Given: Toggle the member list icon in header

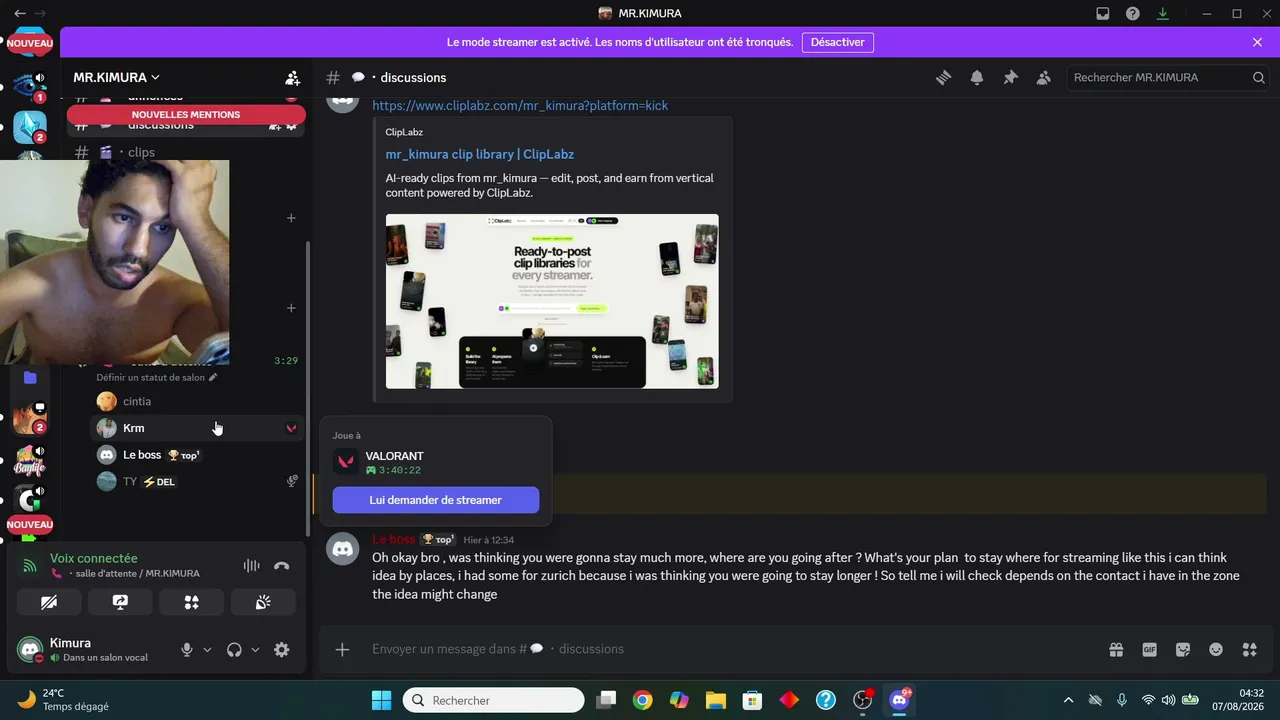Looking at the screenshot, I should click(1044, 78).
